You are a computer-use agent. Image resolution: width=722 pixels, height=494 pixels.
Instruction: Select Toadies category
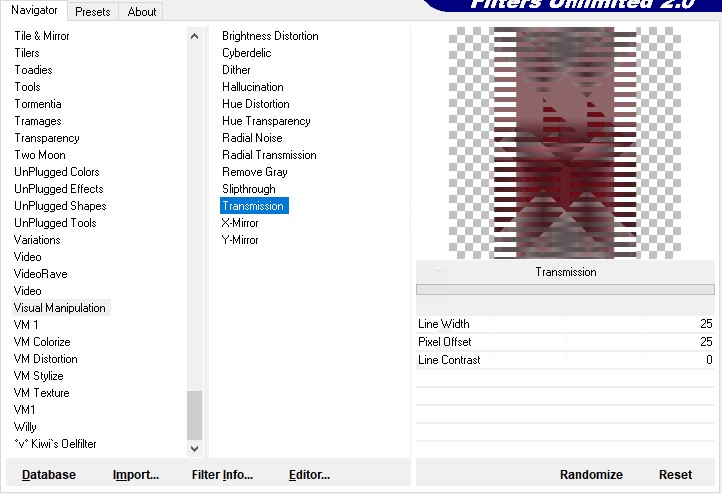tap(33, 70)
